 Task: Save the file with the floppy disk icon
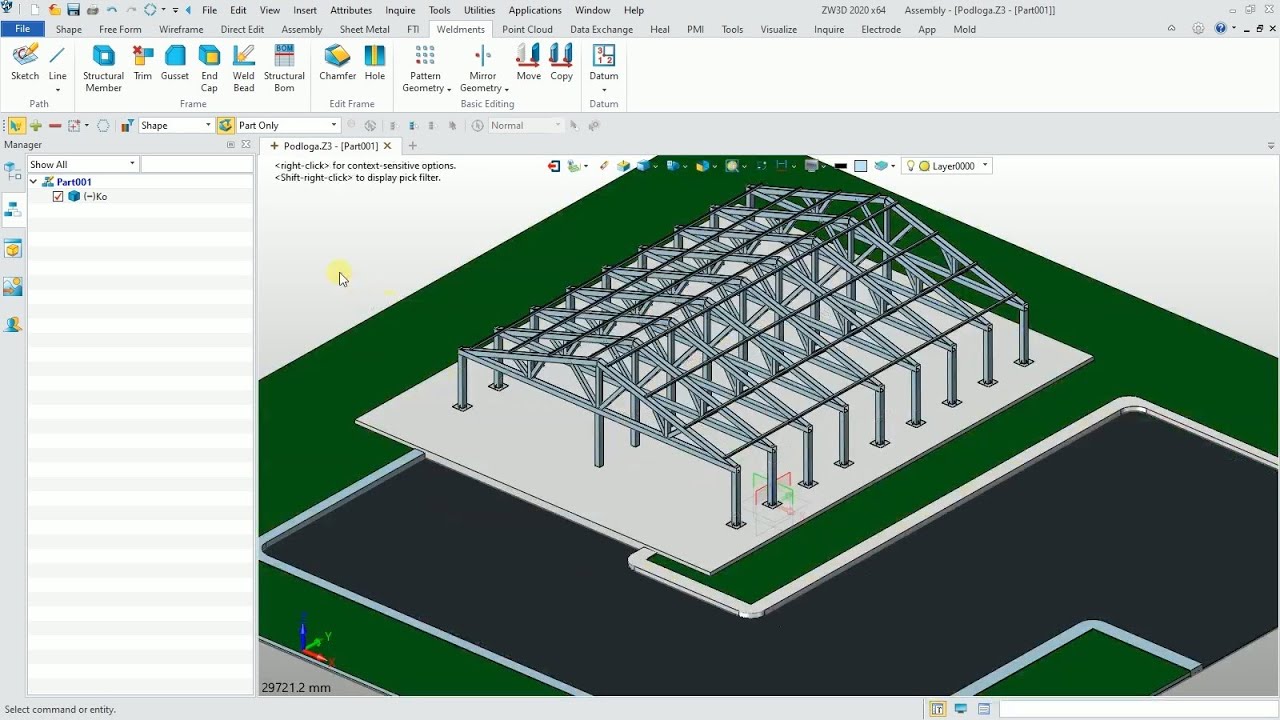point(73,10)
